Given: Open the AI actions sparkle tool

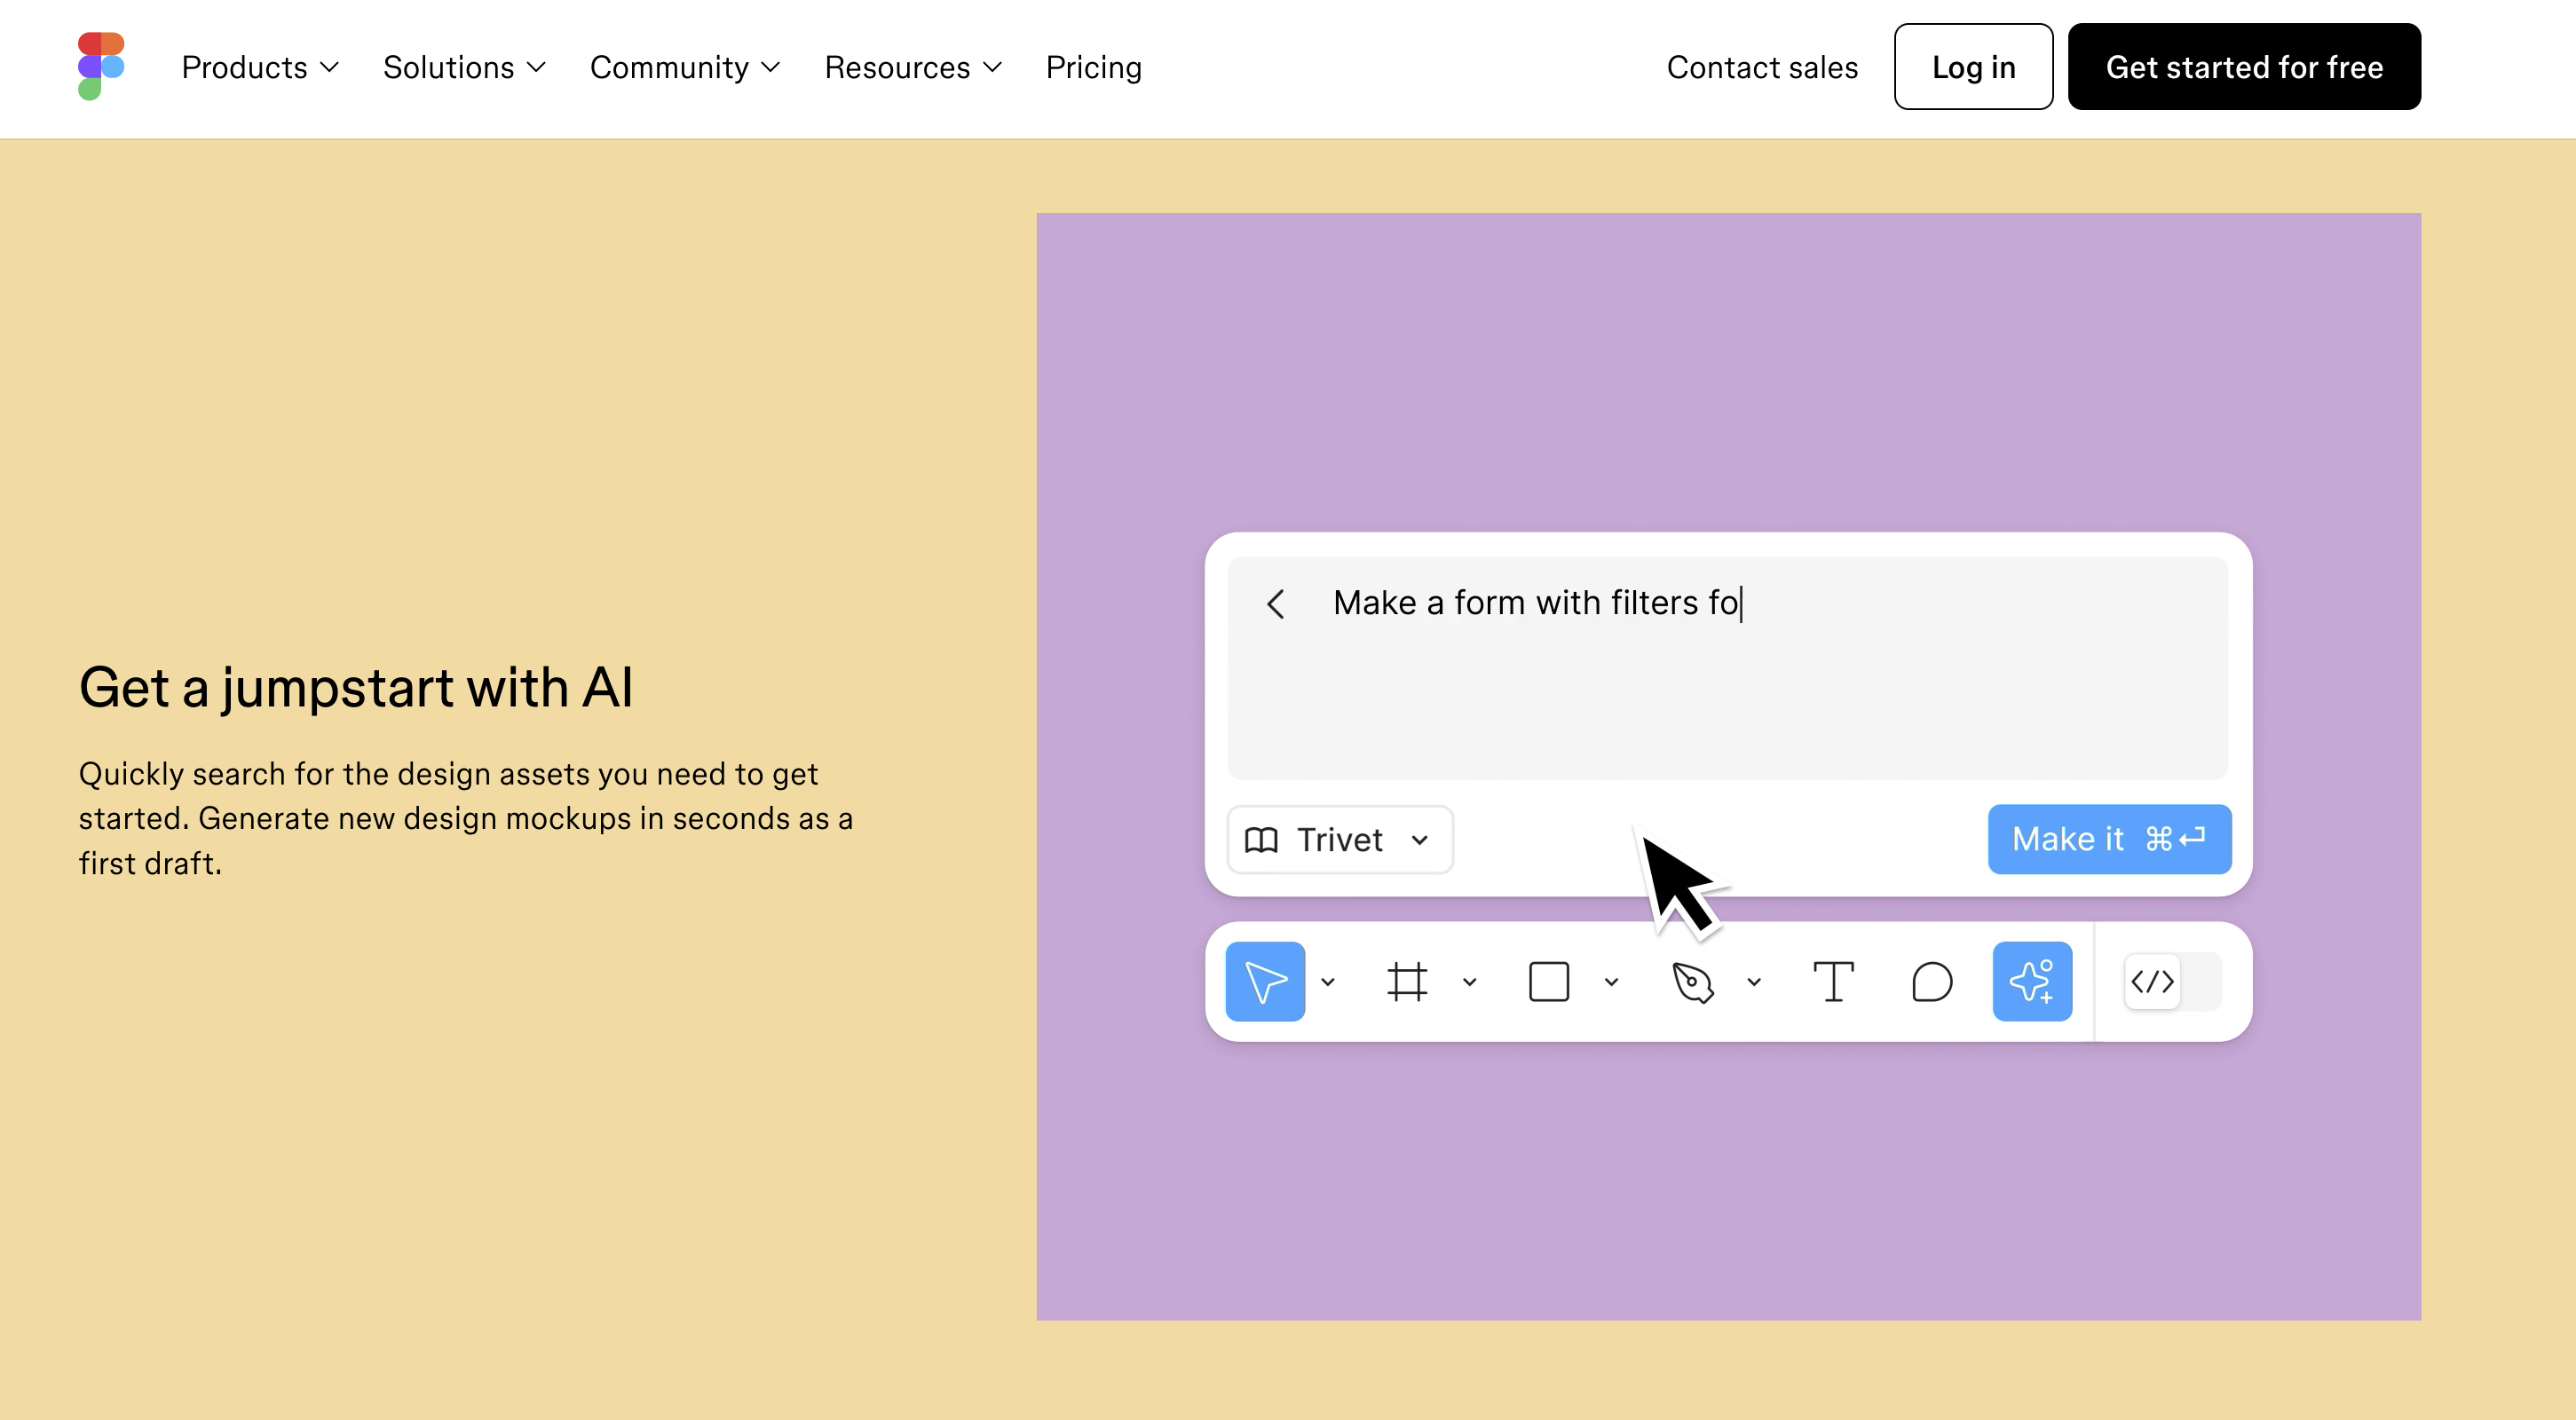Looking at the screenshot, I should pos(2032,981).
